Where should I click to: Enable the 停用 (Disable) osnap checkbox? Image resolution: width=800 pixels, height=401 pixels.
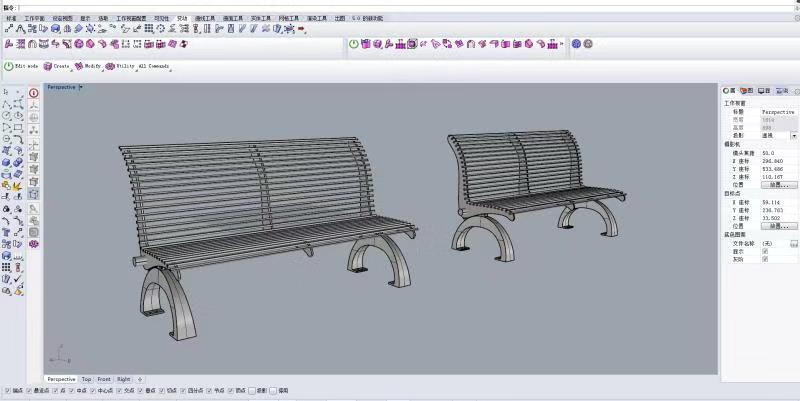pyautogui.click(x=273, y=391)
